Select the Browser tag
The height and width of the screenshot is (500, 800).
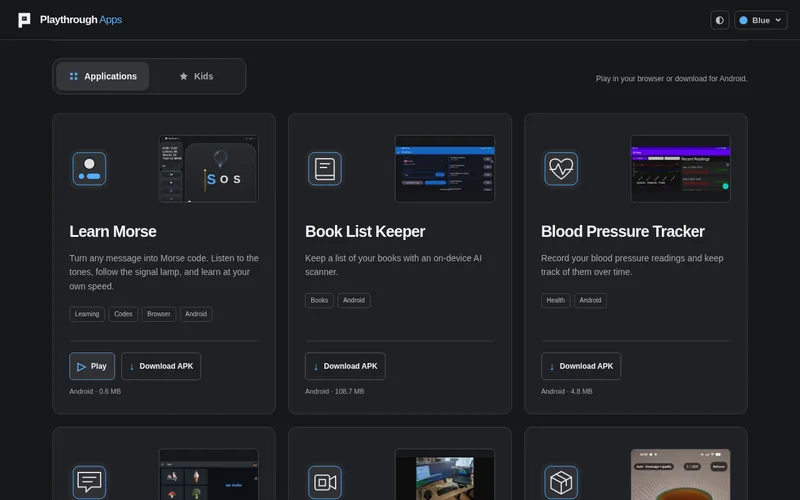(x=159, y=314)
